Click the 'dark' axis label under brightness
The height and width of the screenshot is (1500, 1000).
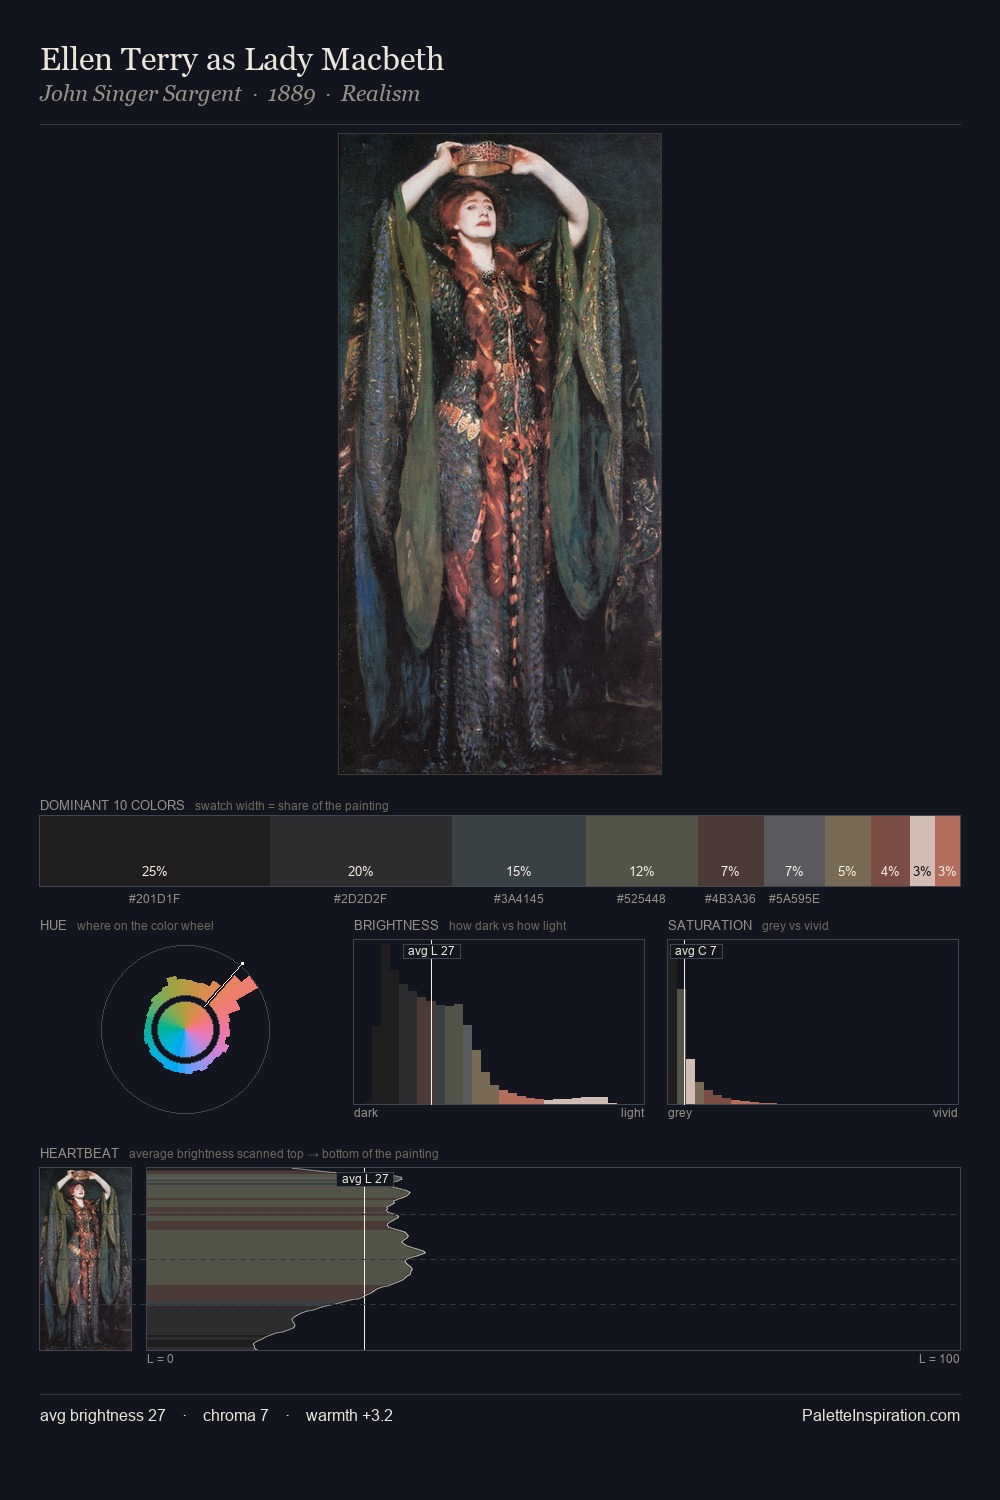point(366,1113)
